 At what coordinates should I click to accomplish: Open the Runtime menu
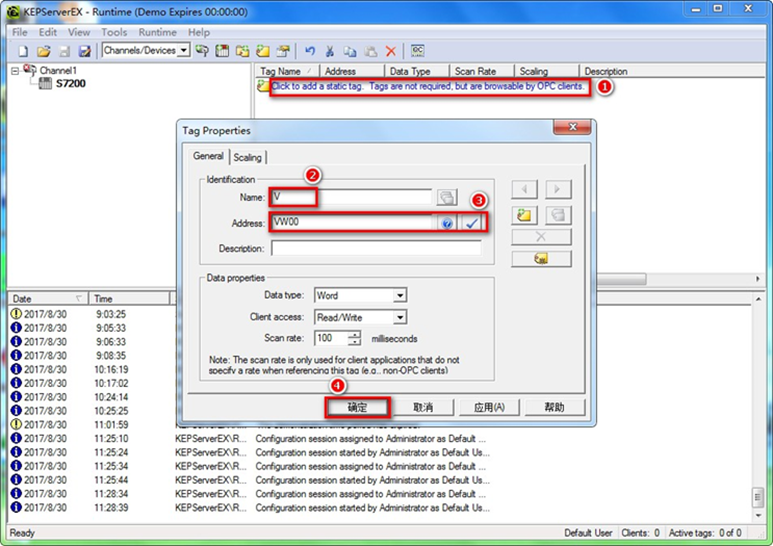coord(157,33)
